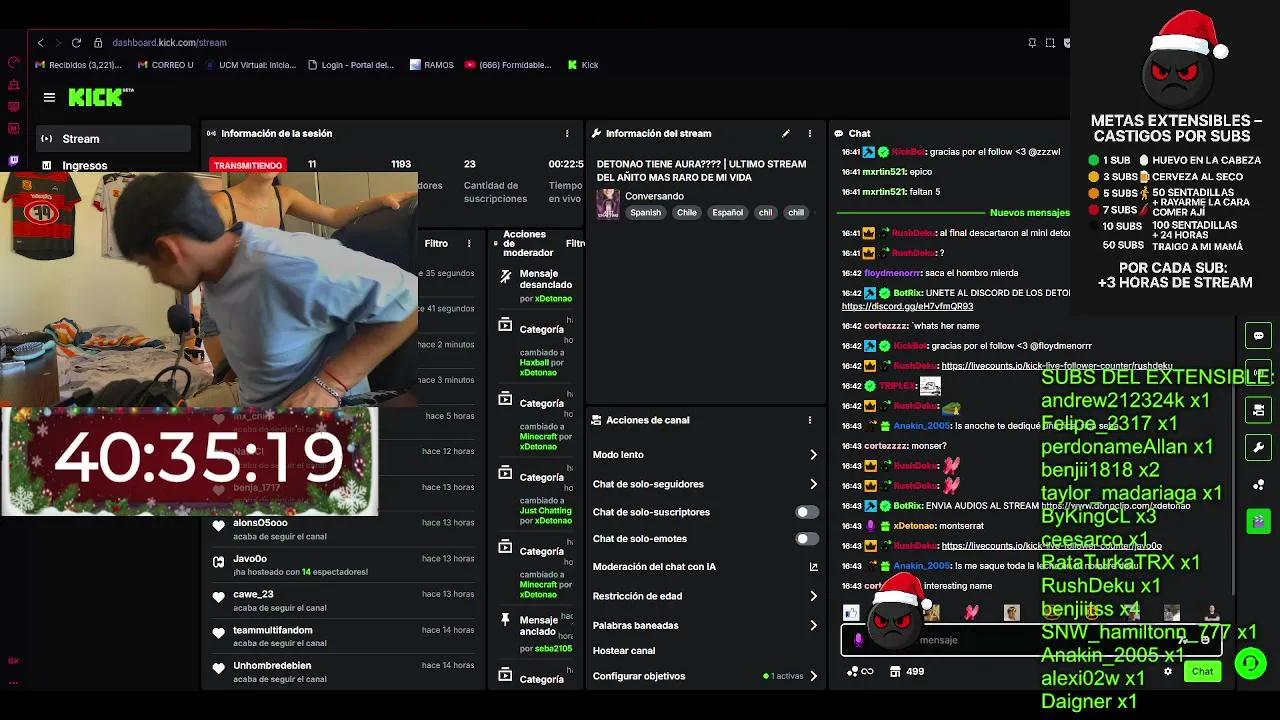This screenshot has height=720, width=1280.
Task: Open Login - Portal bookmark
Action: [350, 65]
